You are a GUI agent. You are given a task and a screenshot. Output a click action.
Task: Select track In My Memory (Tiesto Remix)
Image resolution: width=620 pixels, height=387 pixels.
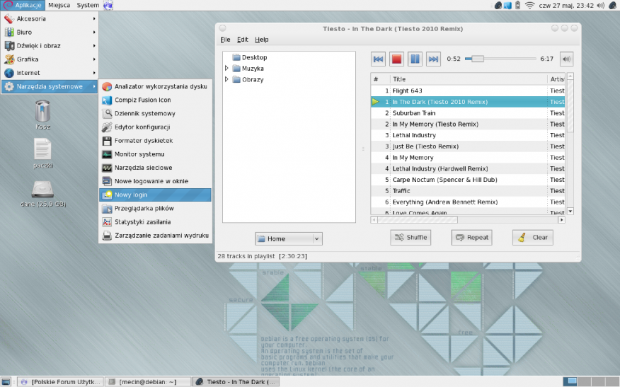(468, 124)
